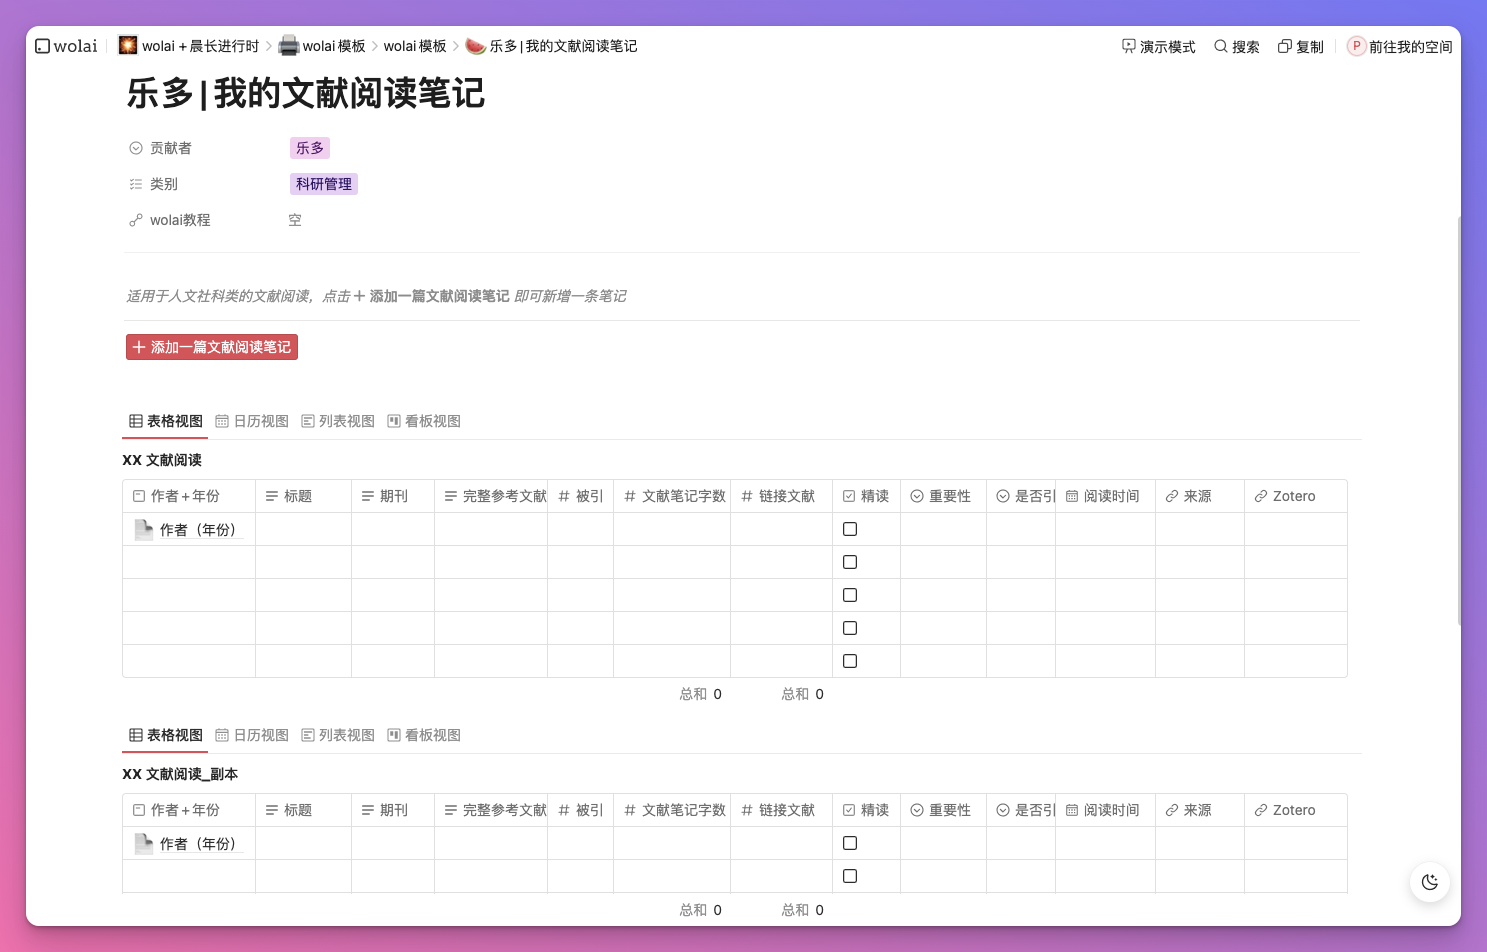Screen dimensions: 1487x952
Task: Click the file icon beside 作者（年份）
Action: (x=143, y=529)
